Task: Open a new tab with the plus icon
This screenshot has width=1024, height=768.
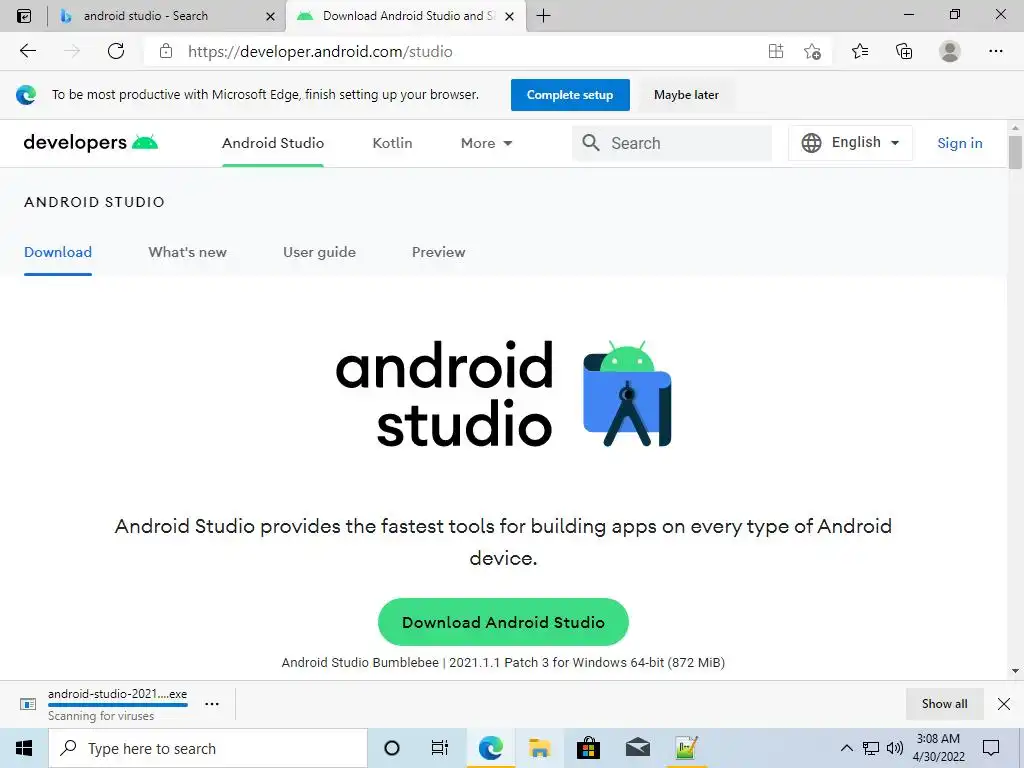Action: pos(543,16)
